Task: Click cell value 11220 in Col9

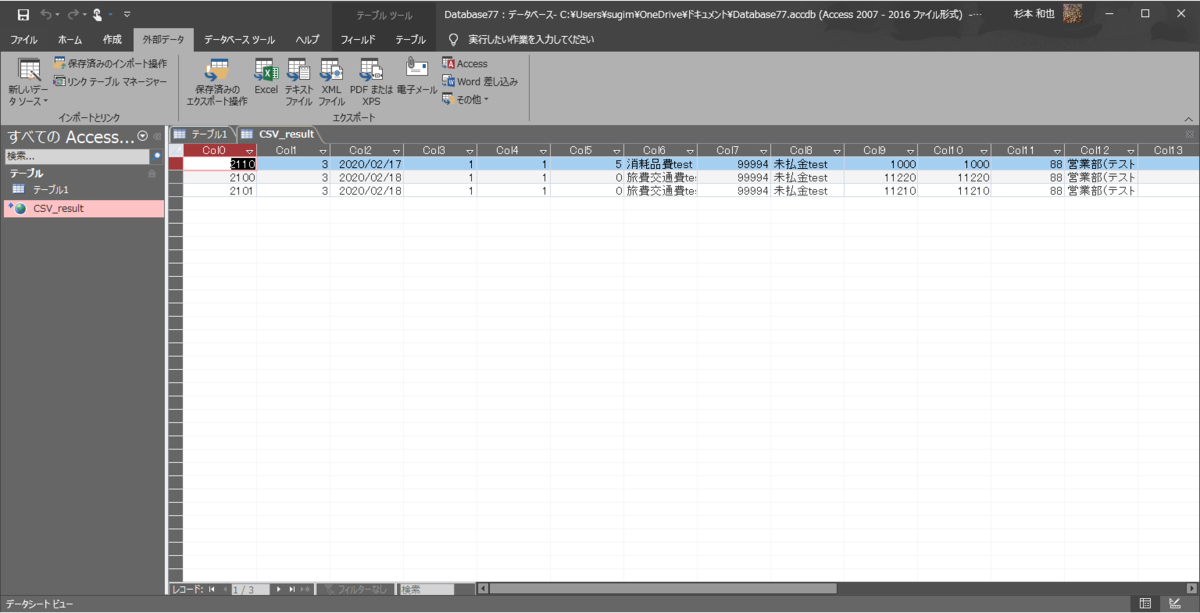Action: (881, 177)
